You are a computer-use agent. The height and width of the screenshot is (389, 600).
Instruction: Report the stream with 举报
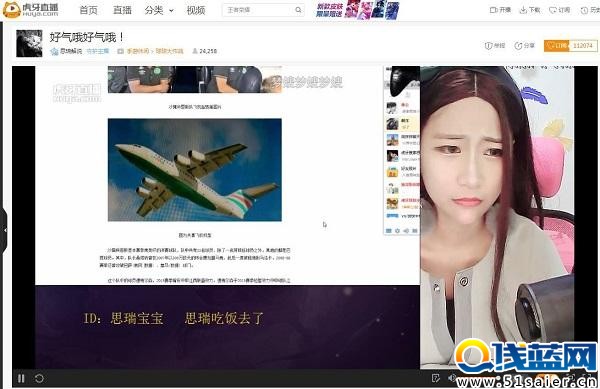coord(495,46)
